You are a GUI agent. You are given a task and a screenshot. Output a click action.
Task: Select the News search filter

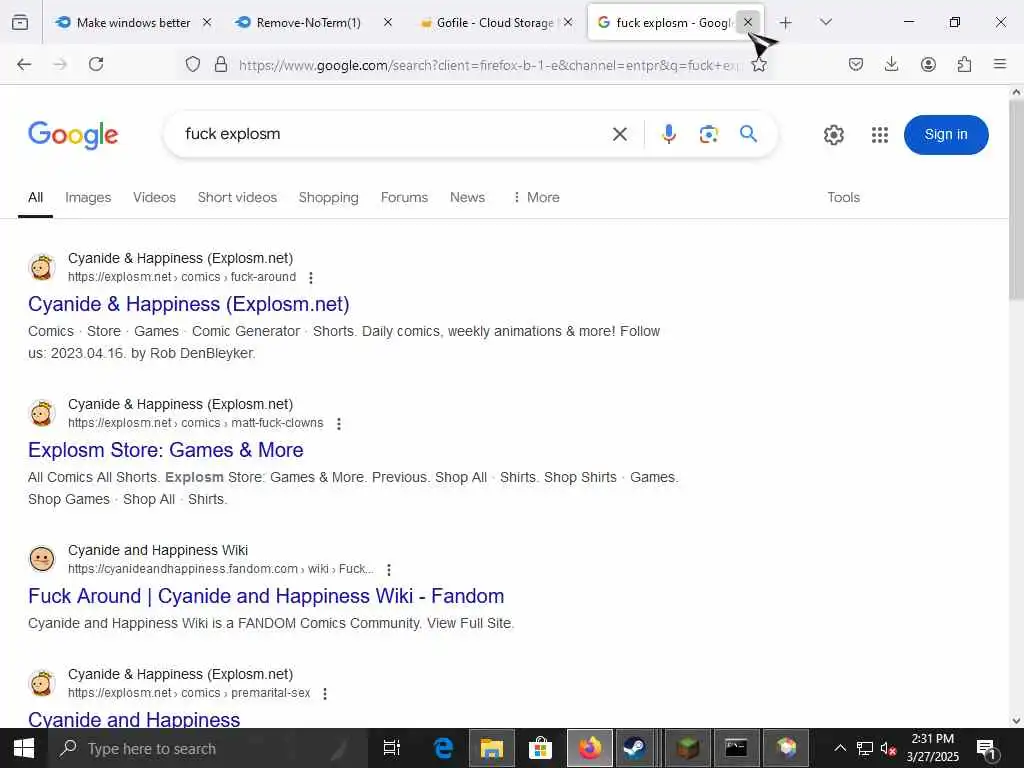coord(468,197)
